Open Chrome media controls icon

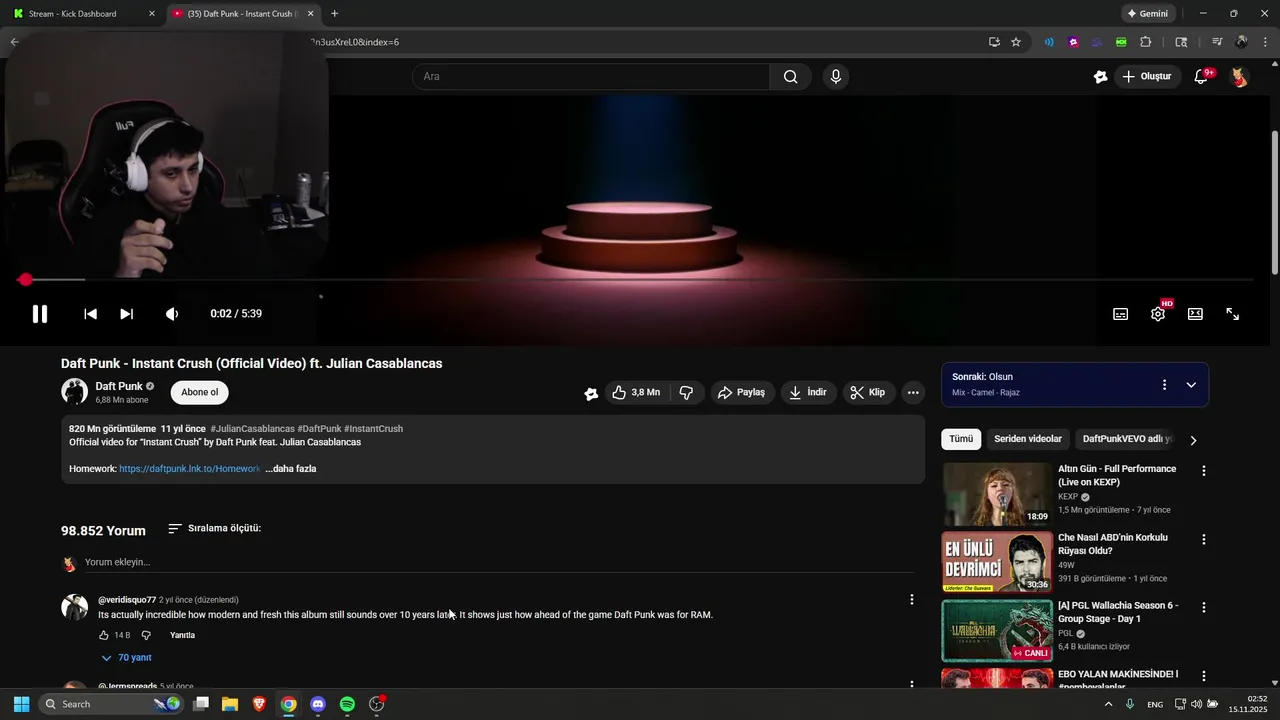1217,42
